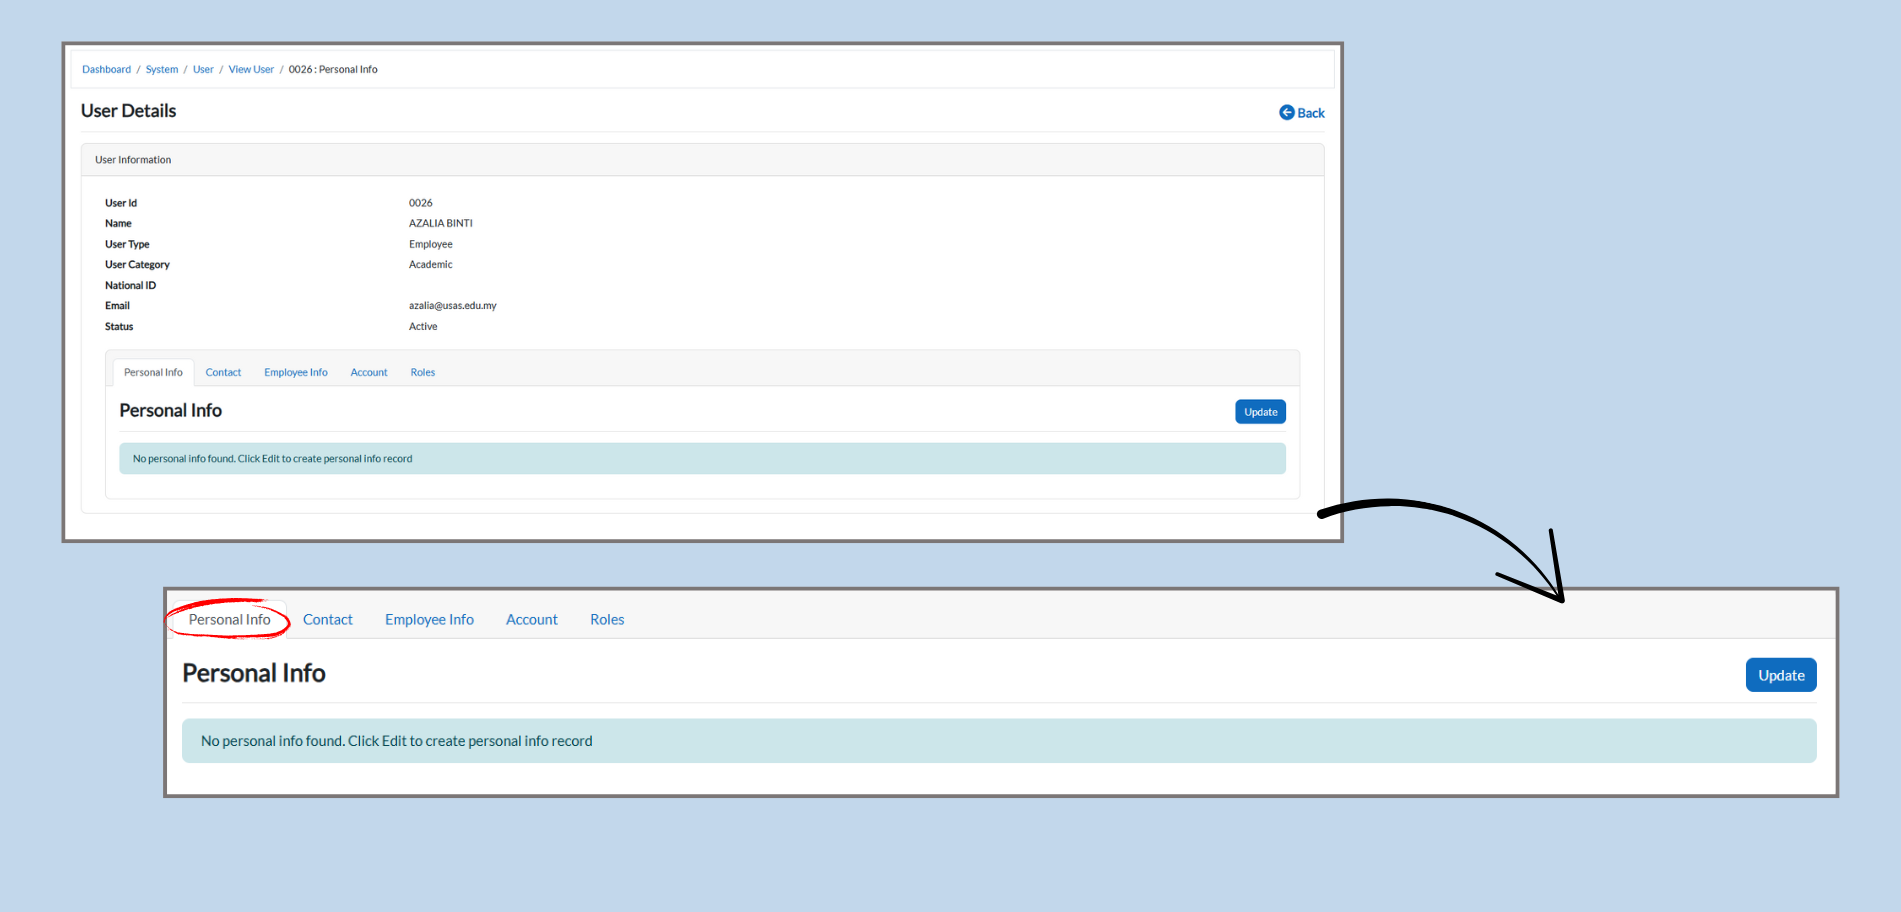1901x912 pixels.
Task: Select Account tab in the upper User Details page
Action: point(368,373)
